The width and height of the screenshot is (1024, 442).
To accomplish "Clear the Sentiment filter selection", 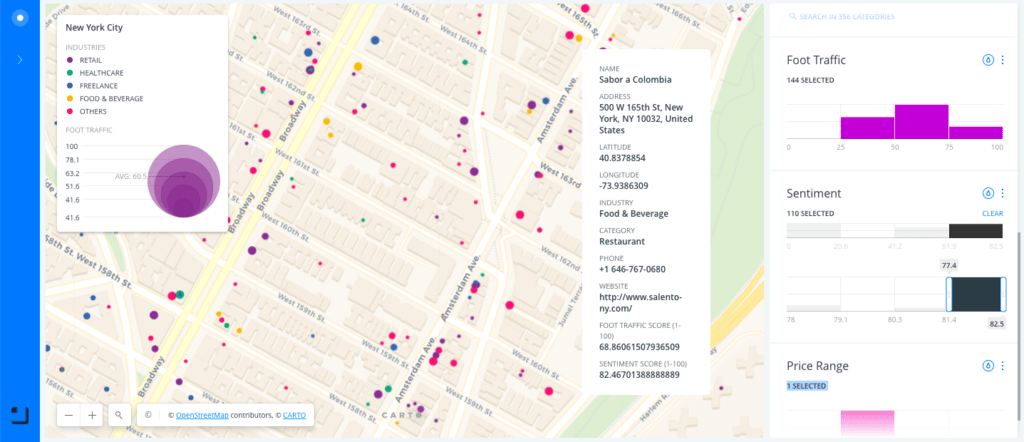I will click(993, 213).
